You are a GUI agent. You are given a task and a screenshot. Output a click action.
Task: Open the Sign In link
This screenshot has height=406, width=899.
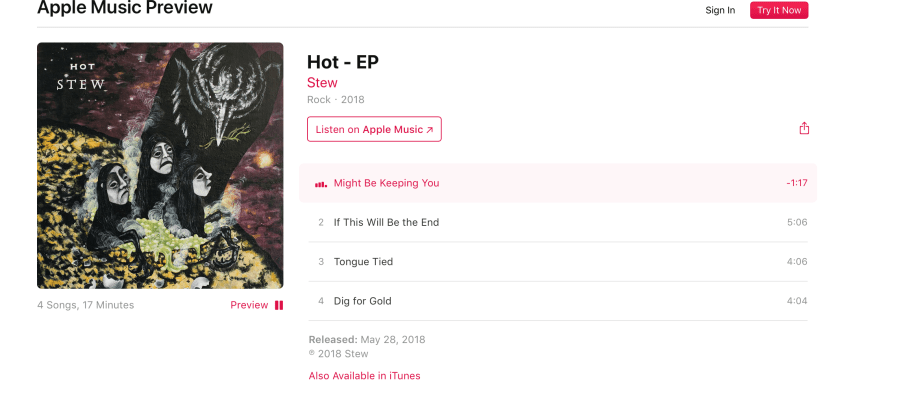point(720,10)
